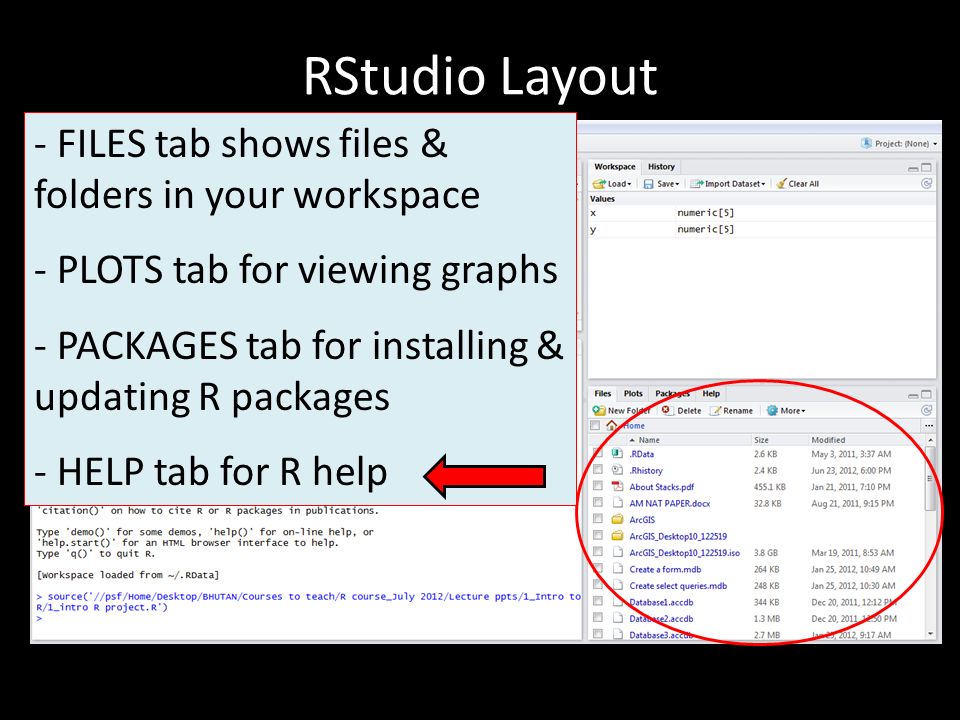960x720 pixels.
Task: Minimize the Workspace pane
Action: pyautogui.click(x=913, y=168)
